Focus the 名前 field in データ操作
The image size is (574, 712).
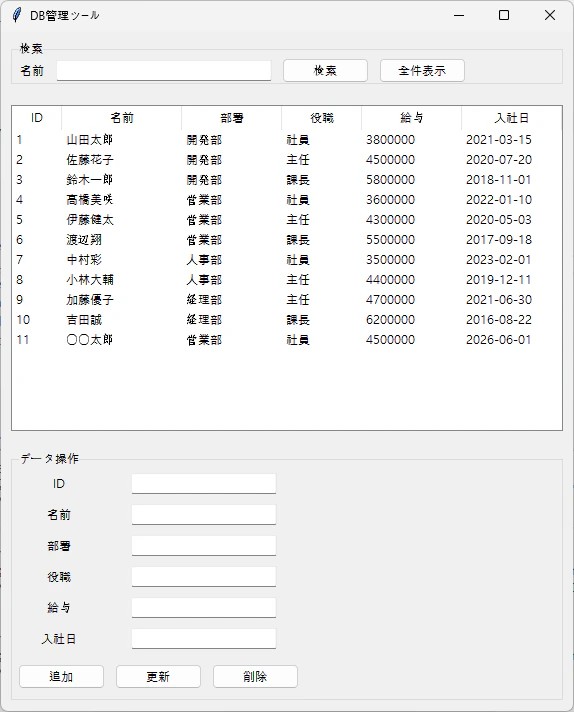click(x=204, y=514)
